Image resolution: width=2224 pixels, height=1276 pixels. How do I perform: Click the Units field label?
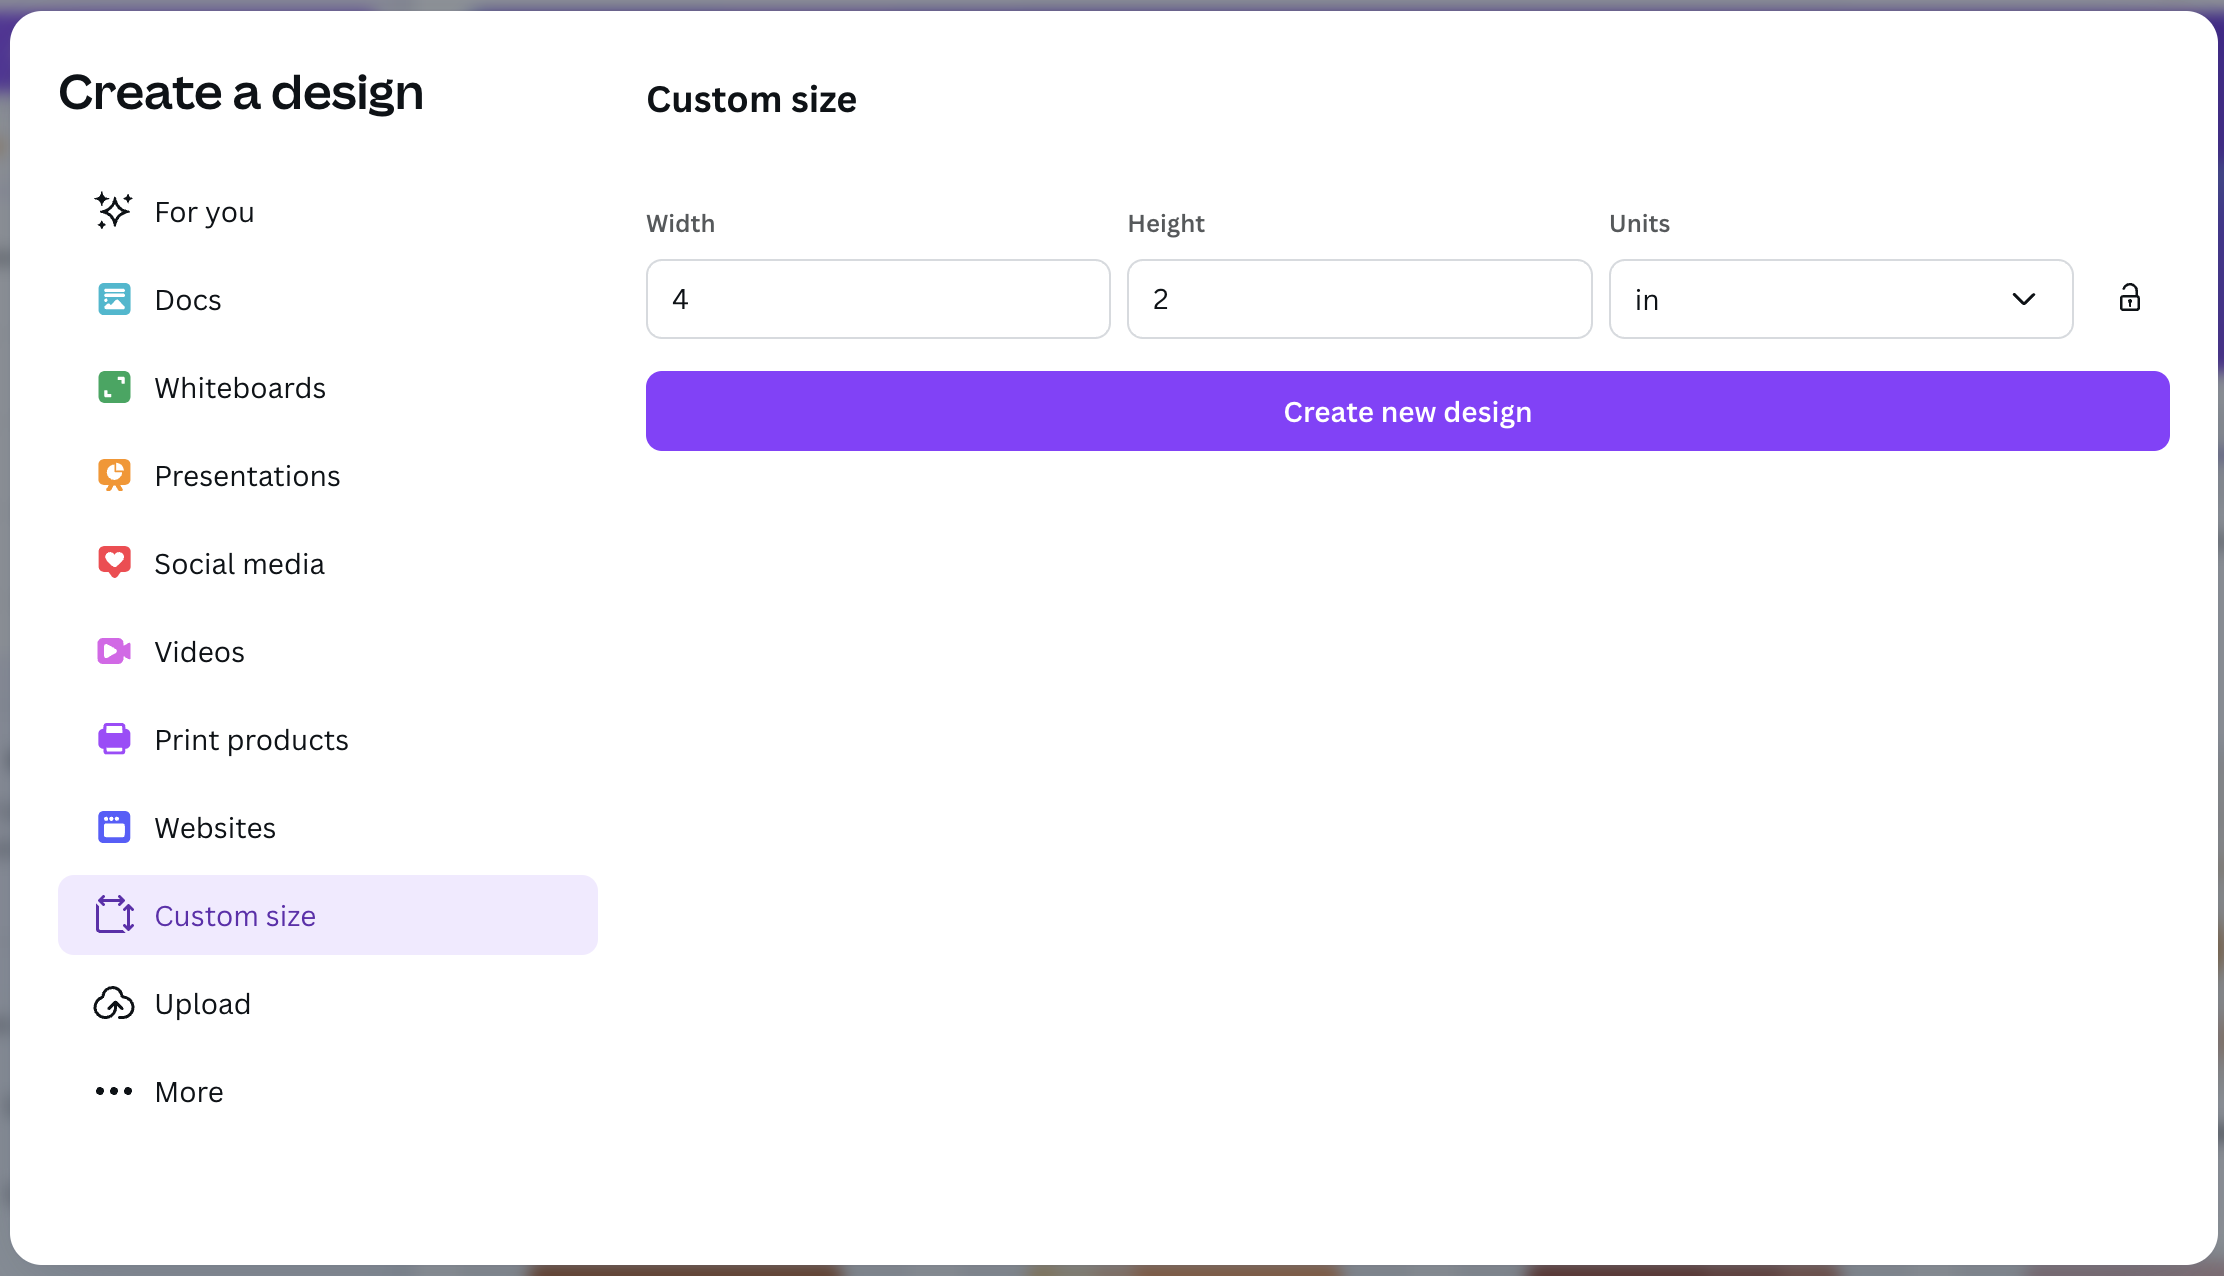click(x=1639, y=223)
